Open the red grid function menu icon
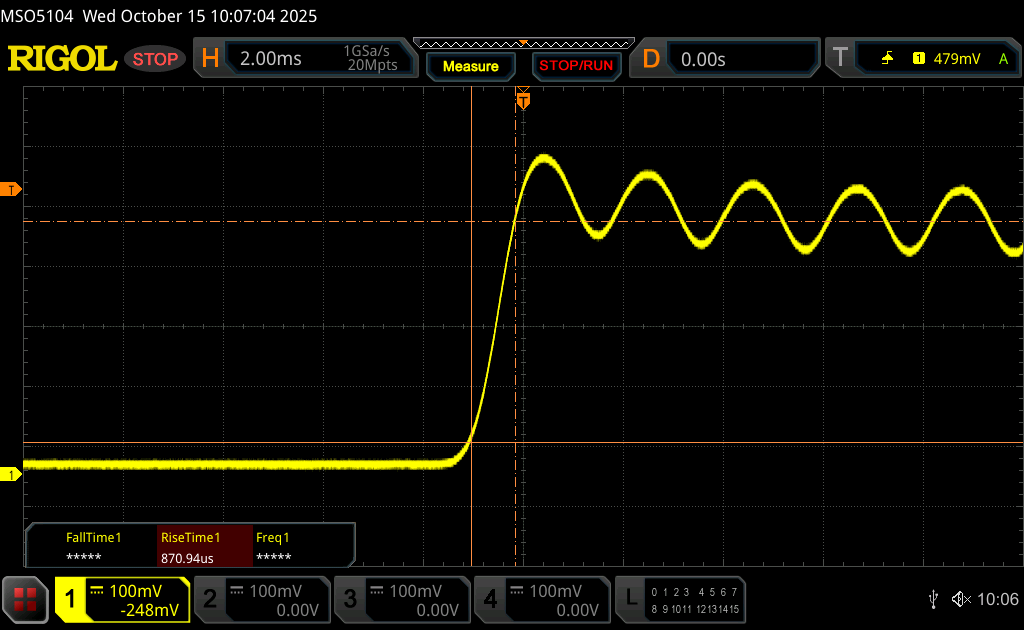 25,599
